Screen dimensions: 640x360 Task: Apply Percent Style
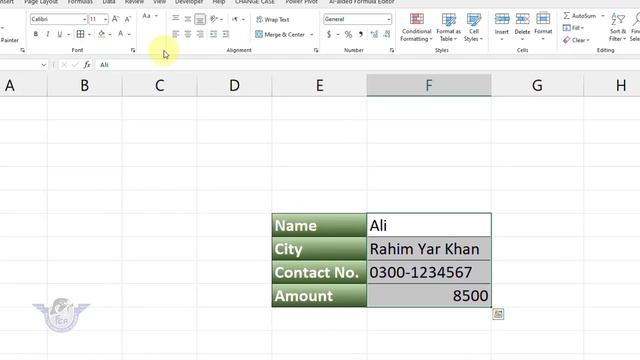[x=348, y=35]
